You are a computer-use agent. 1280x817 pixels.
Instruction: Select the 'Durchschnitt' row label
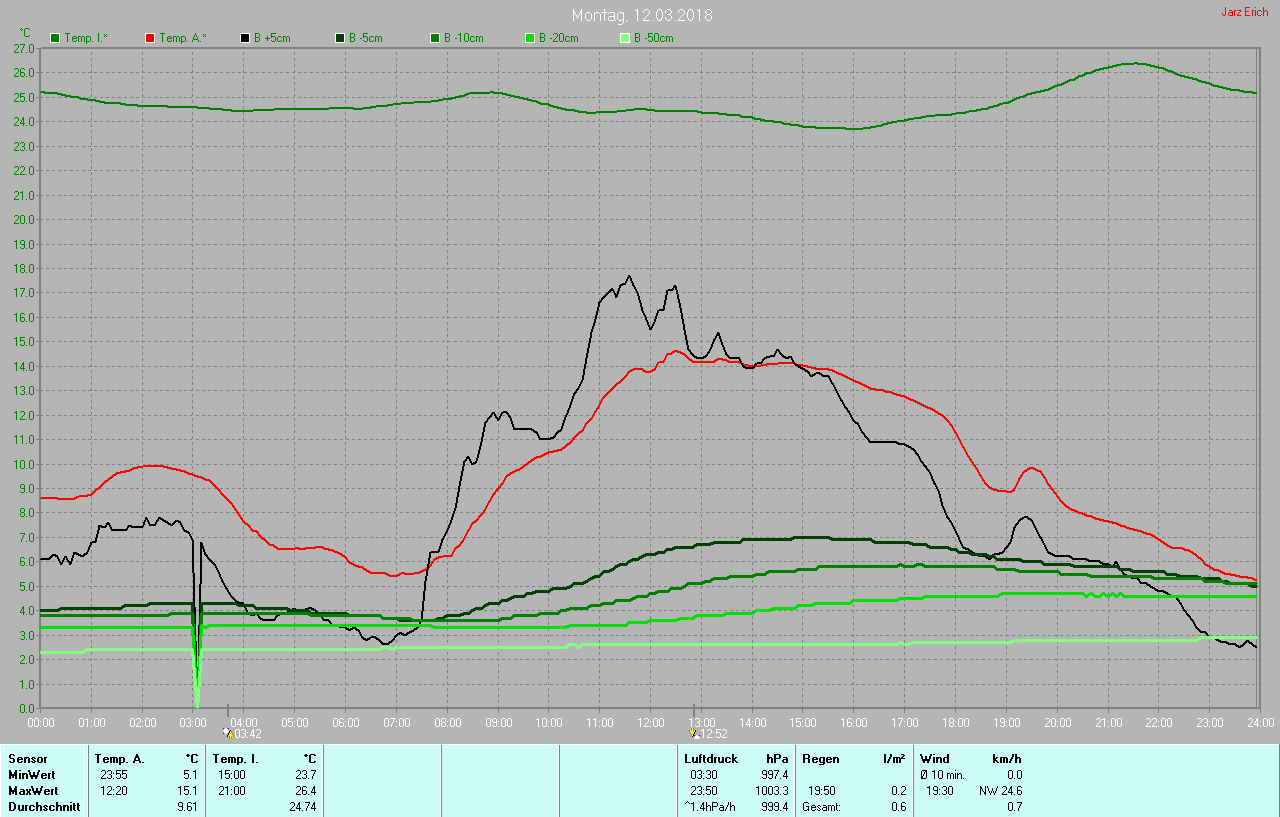pos(44,807)
